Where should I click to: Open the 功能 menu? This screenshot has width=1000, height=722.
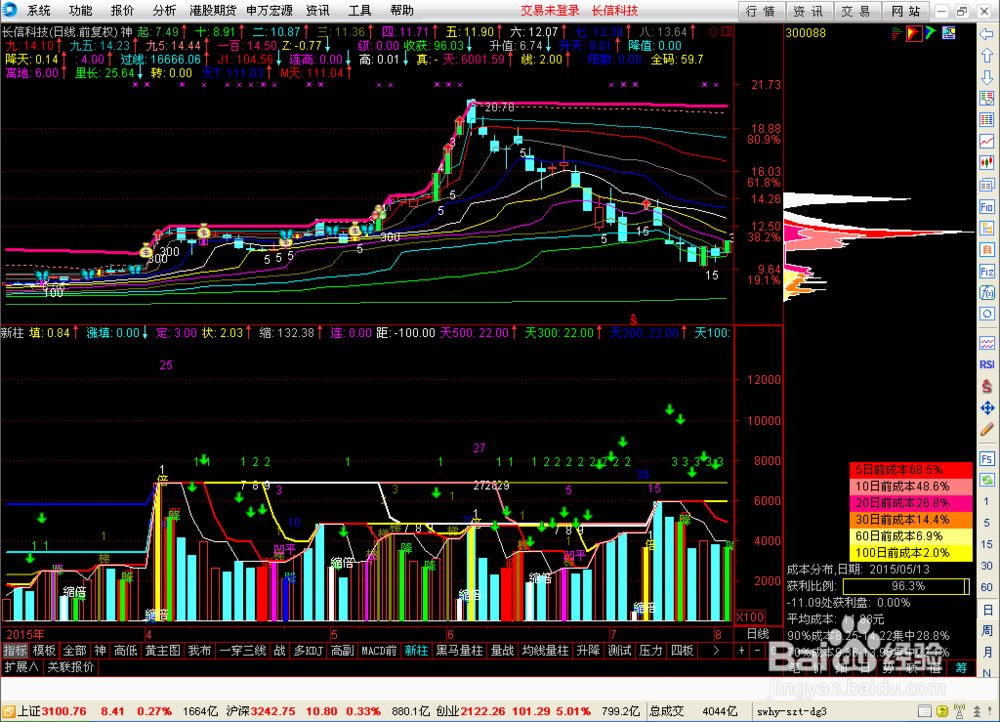[x=80, y=10]
